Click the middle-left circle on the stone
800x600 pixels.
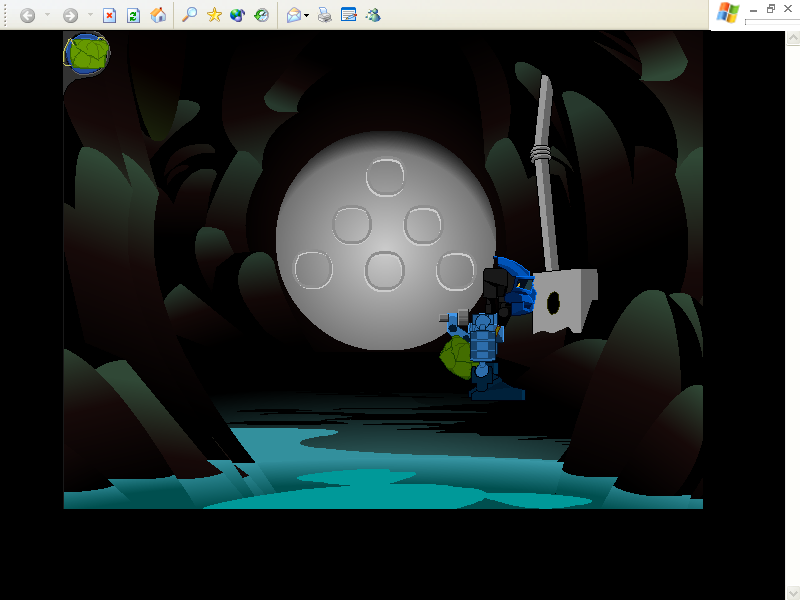[352, 224]
